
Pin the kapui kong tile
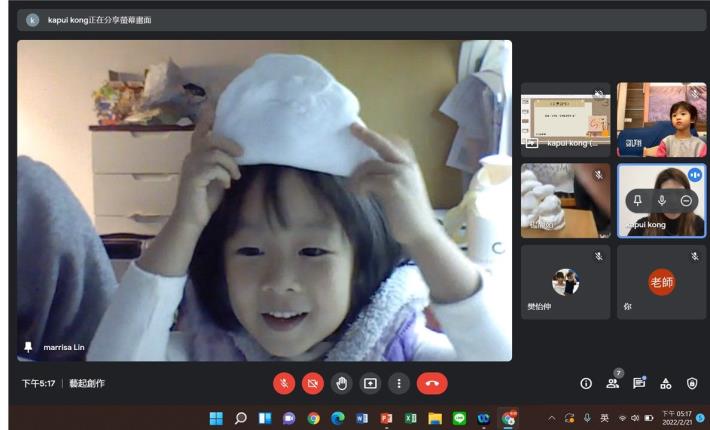tap(637, 201)
